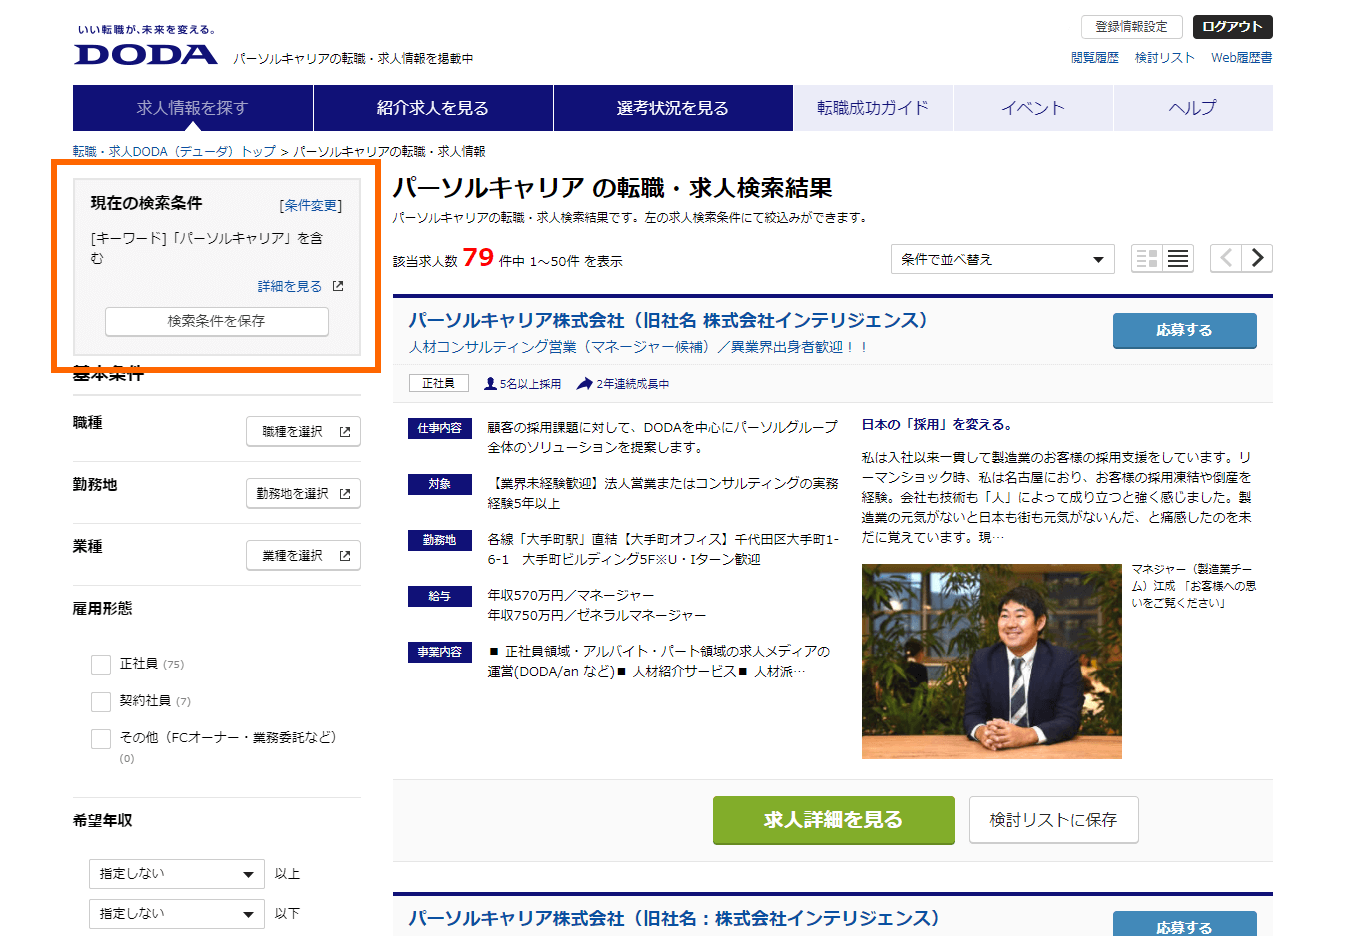Open 業種を選択 industry picker
The width and height of the screenshot is (1350, 936).
click(x=303, y=556)
